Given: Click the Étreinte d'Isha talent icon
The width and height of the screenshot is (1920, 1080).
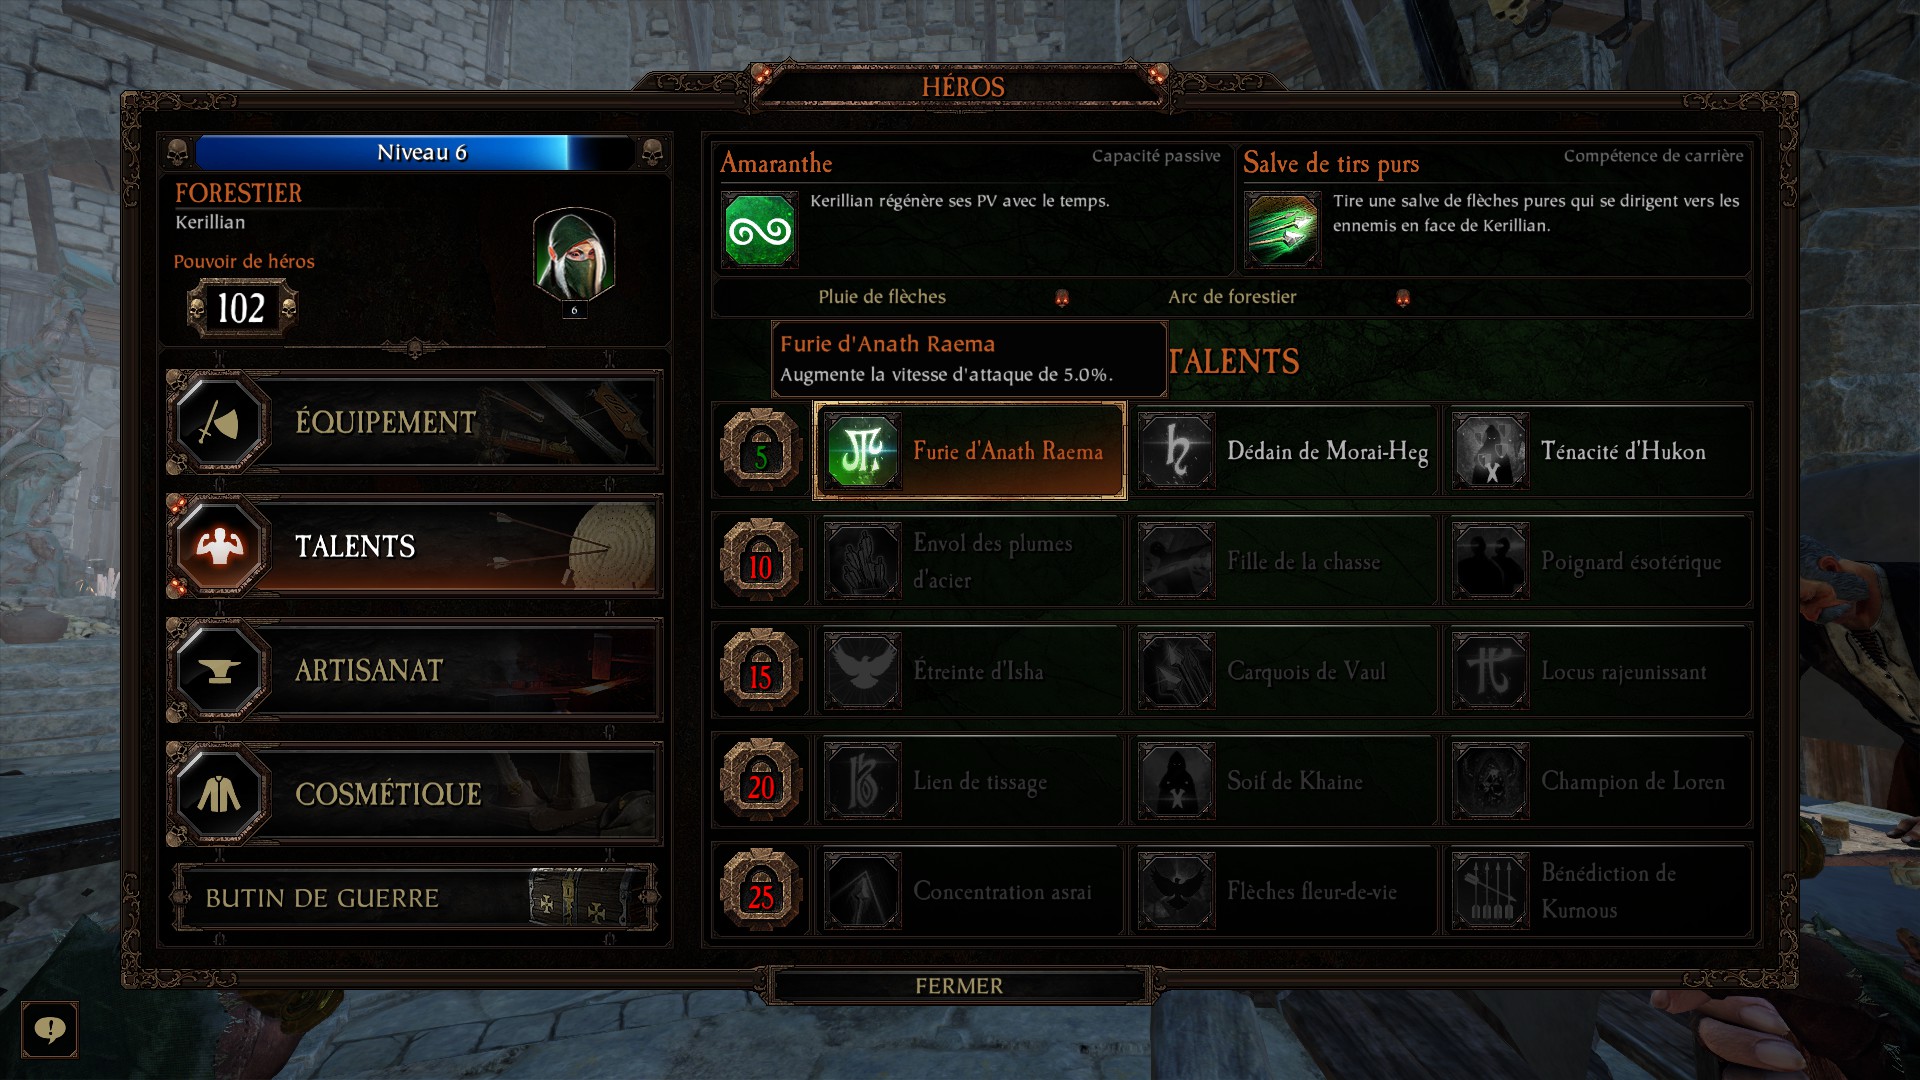Looking at the screenshot, I should pyautogui.click(x=862, y=671).
